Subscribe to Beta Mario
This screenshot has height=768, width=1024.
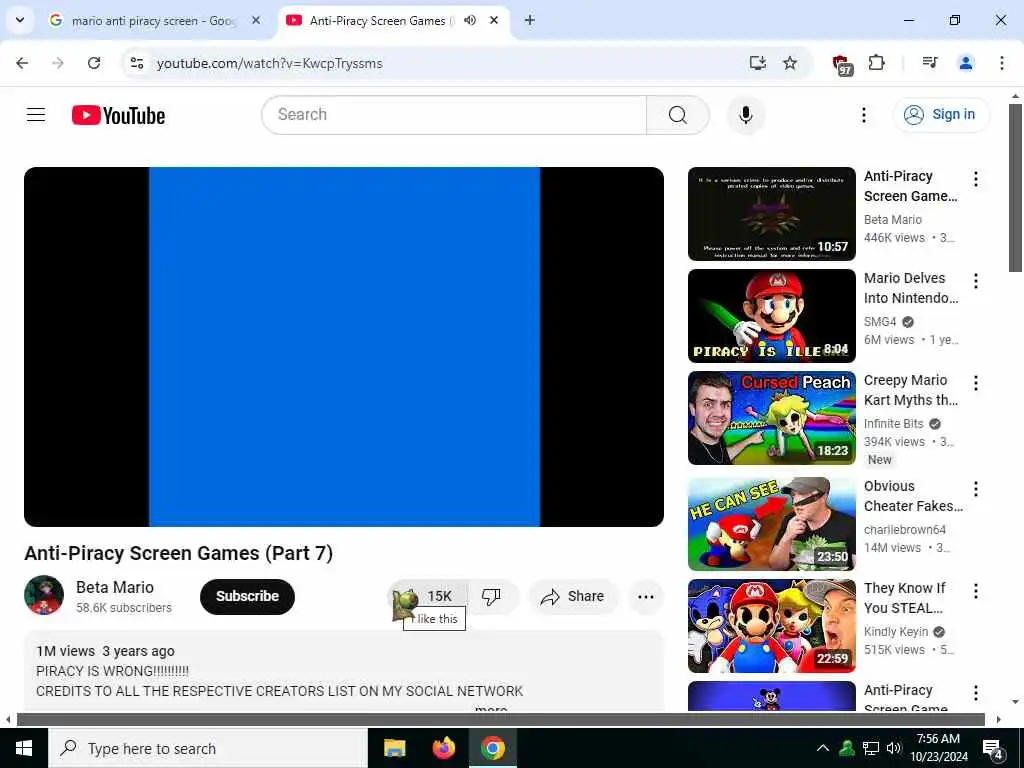coord(248,596)
